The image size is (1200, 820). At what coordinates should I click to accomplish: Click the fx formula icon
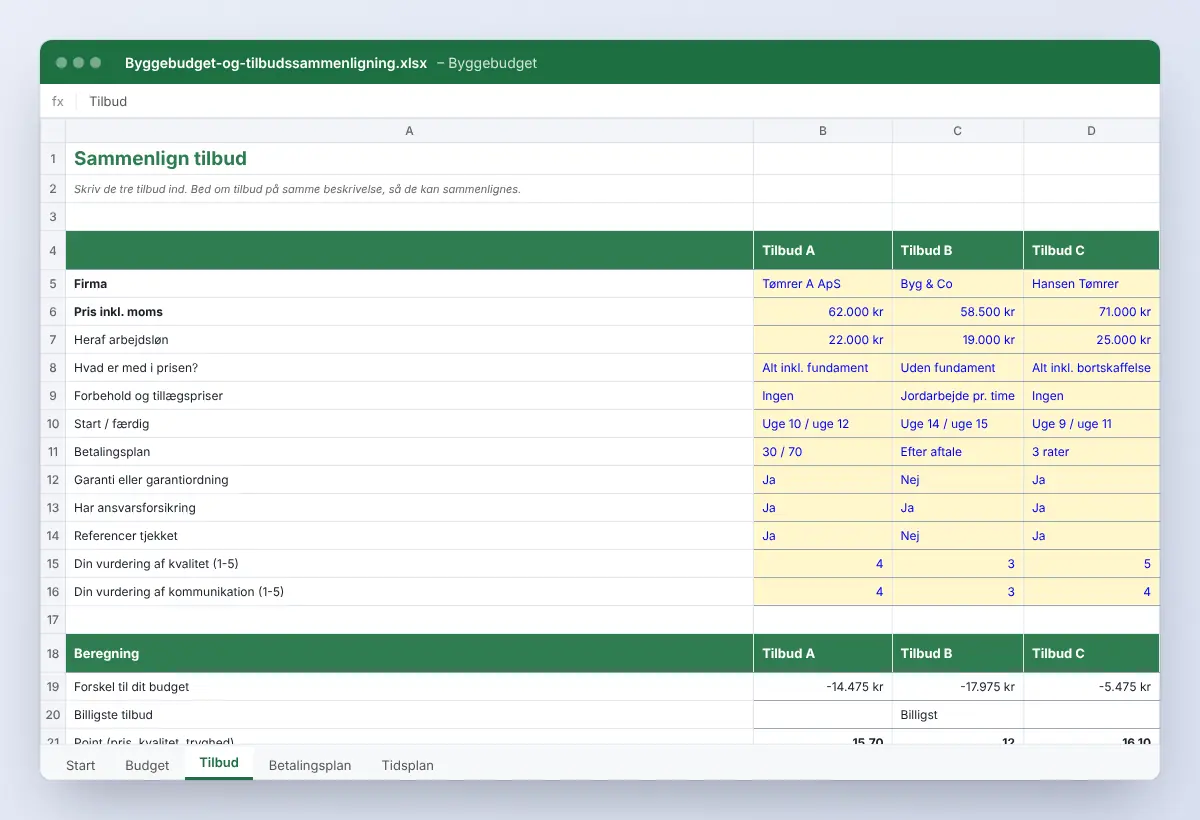[x=57, y=101]
